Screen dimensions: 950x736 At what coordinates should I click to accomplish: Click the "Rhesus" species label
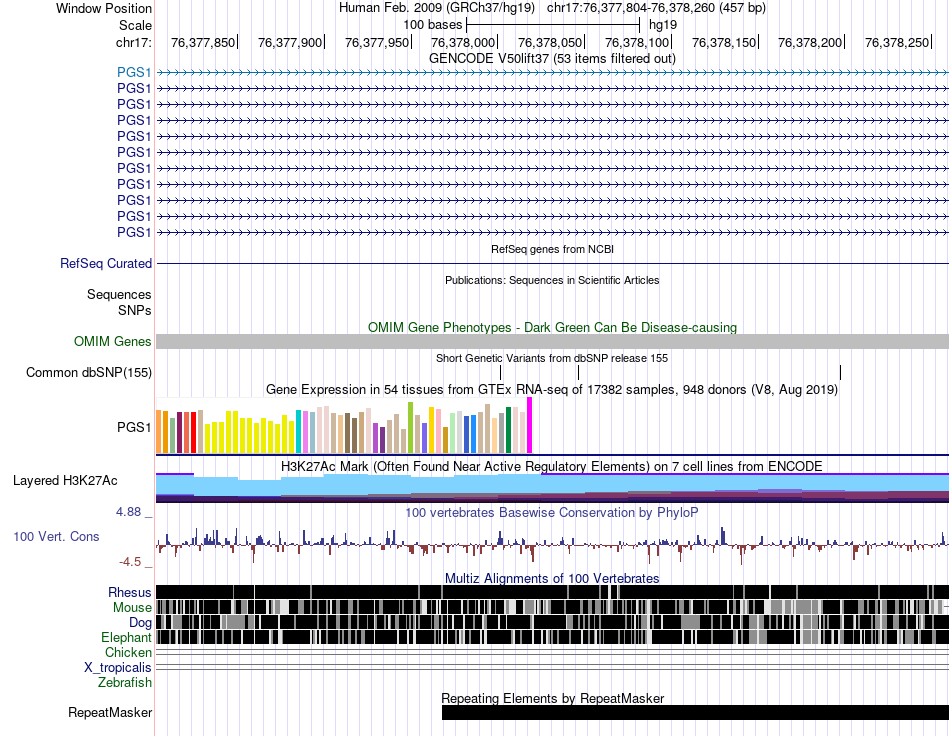[x=130, y=592]
